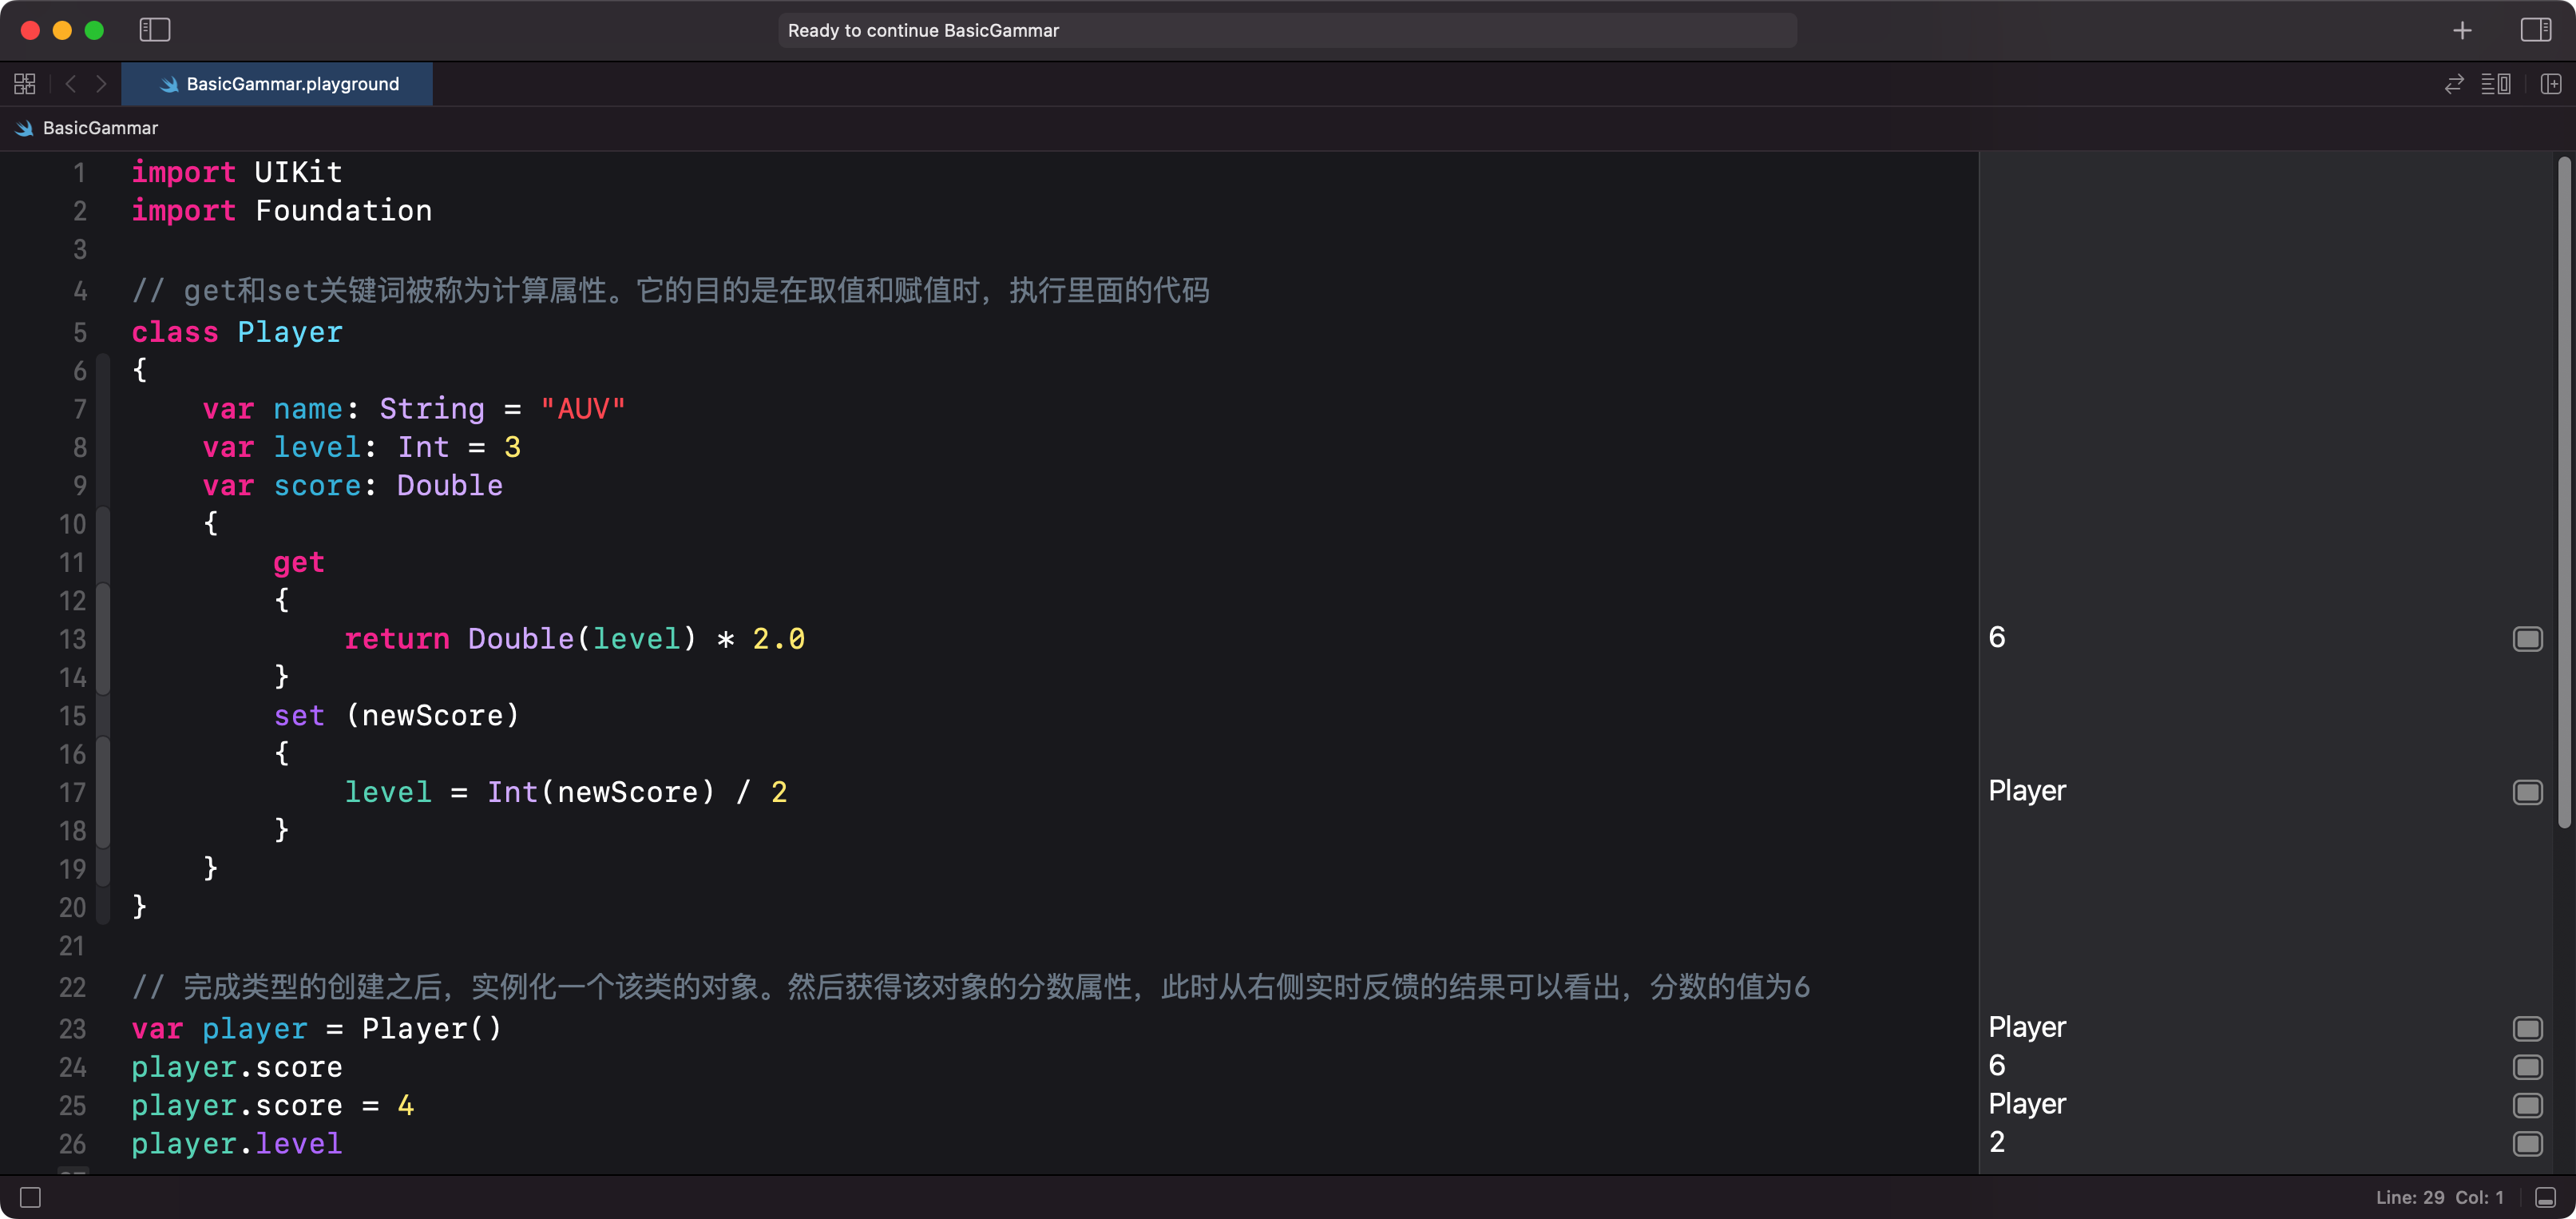This screenshot has height=1219, width=2576.
Task: Show quick look for level result line 26
Action: 2528,1143
